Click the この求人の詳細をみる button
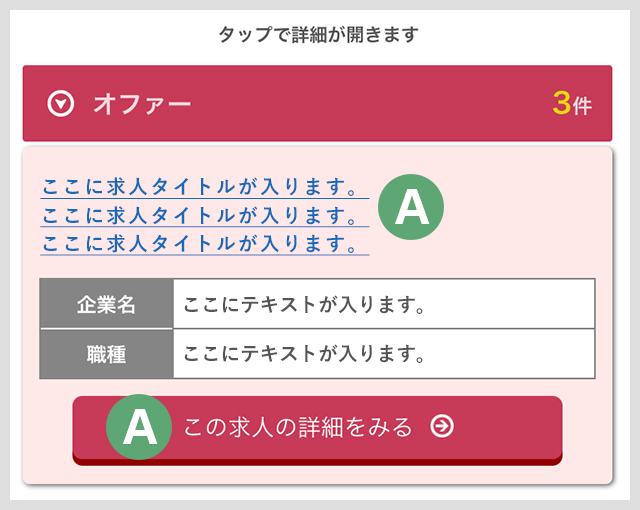The image size is (640, 510). [317, 430]
